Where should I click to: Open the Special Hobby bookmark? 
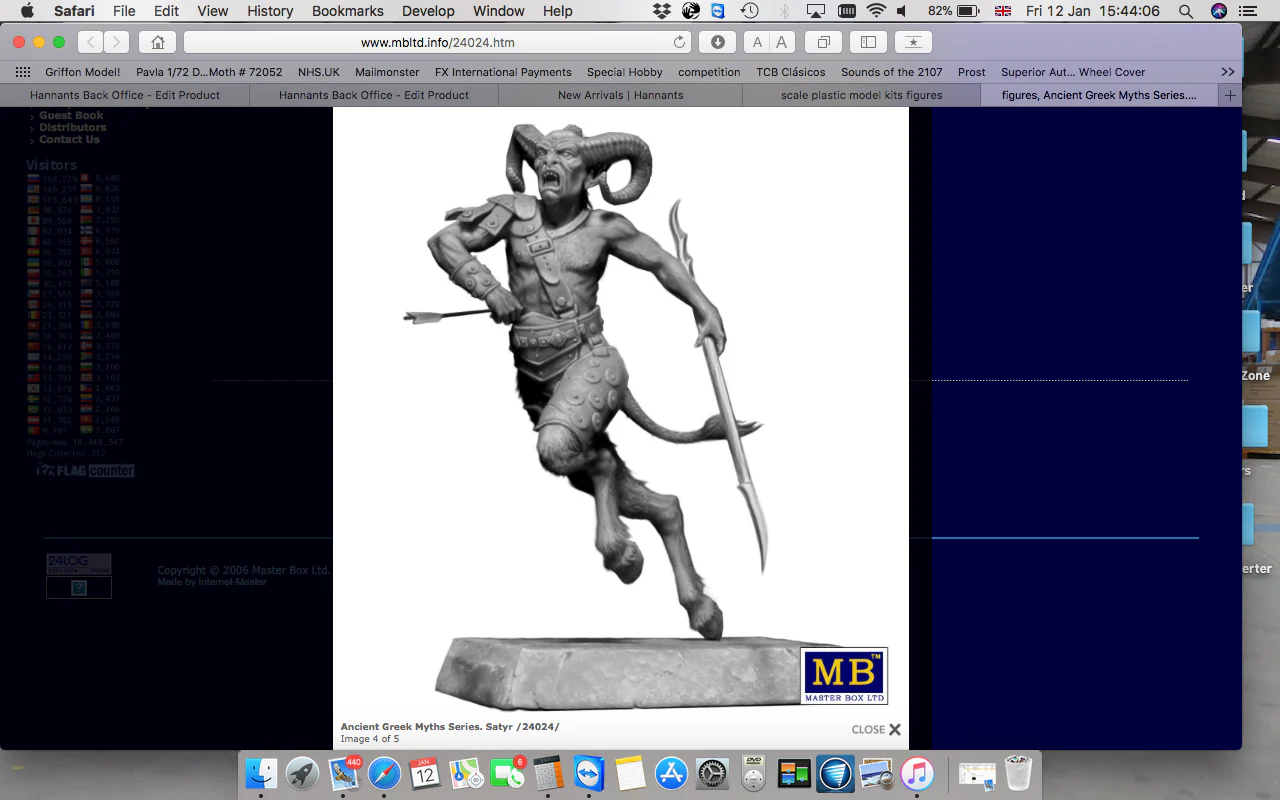(624, 72)
